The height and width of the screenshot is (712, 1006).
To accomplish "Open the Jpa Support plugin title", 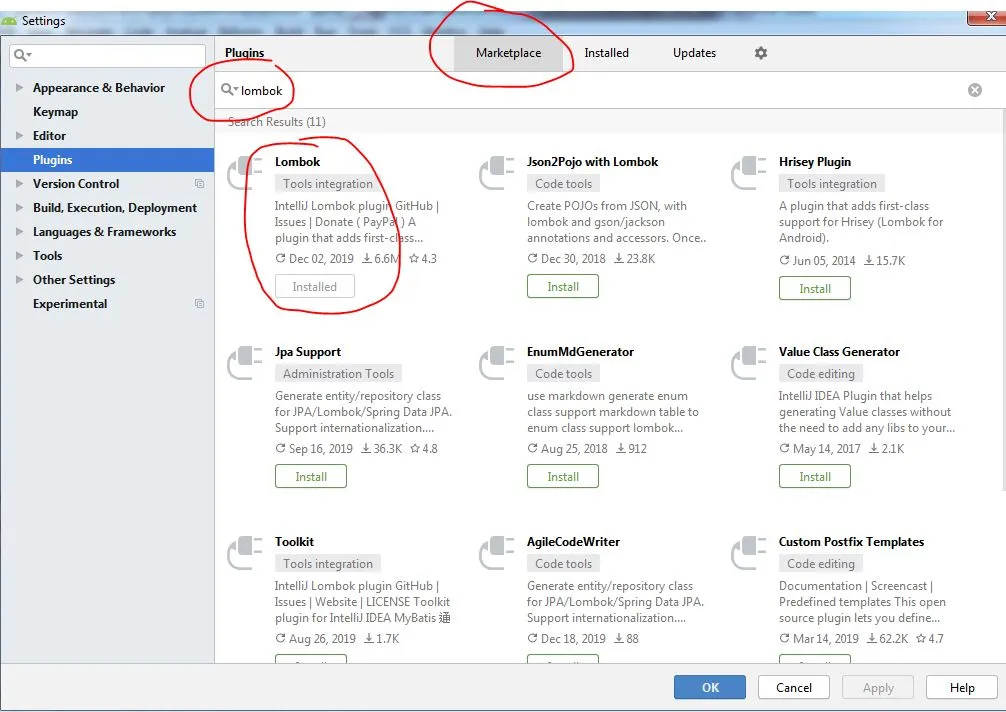I will 308,352.
